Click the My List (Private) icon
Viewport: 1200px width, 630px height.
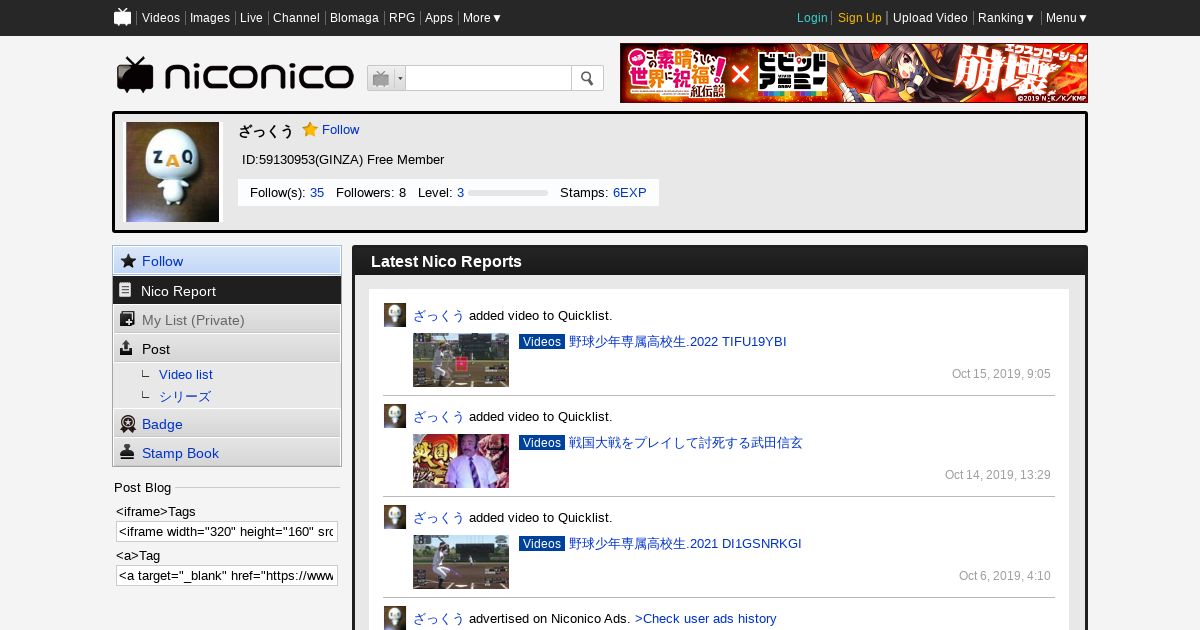pyautogui.click(x=127, y=319)
